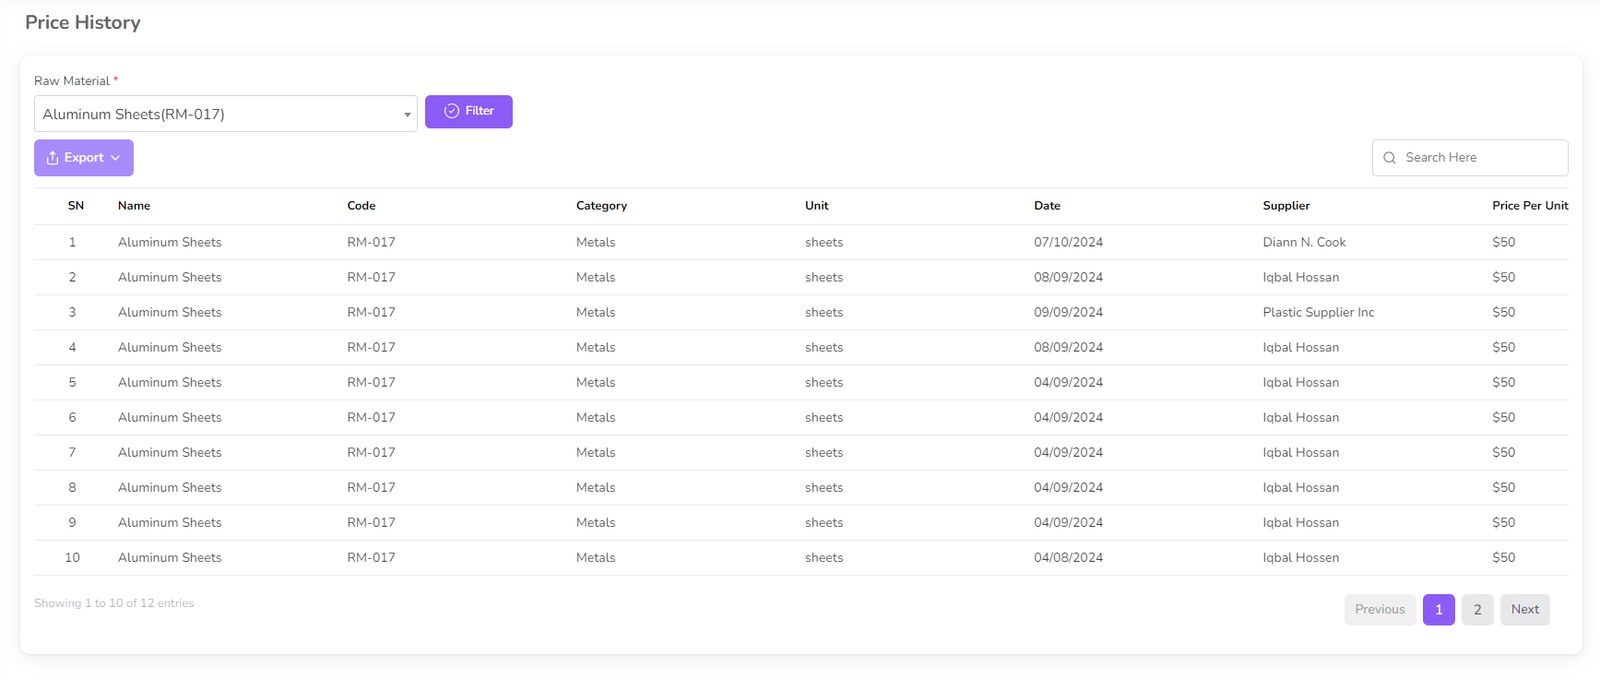Select the Diann N. Cook supplier row
Image resolution: width=1600 pixels, height=681 pixels.
point(1304,242)
